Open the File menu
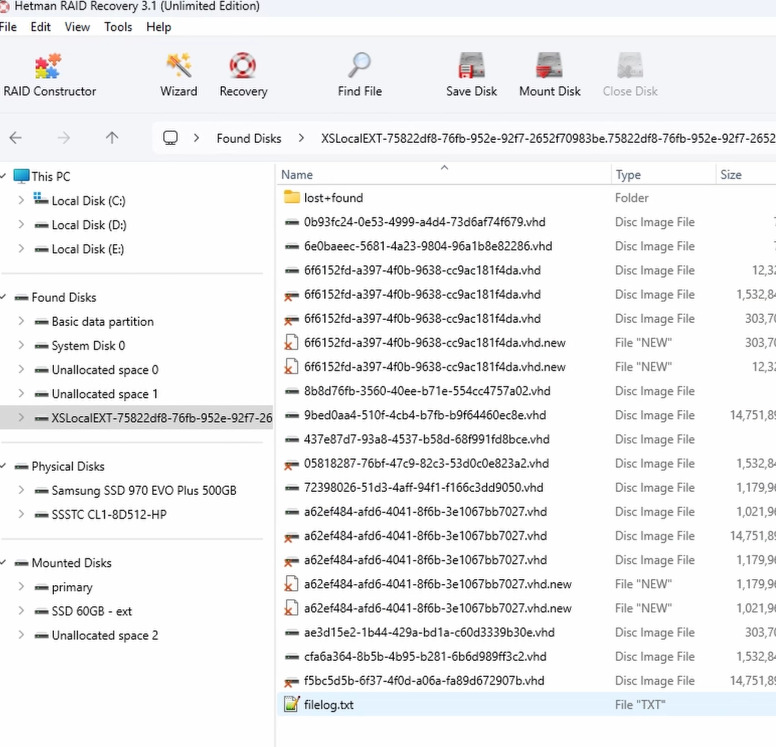 click(8, 27)
